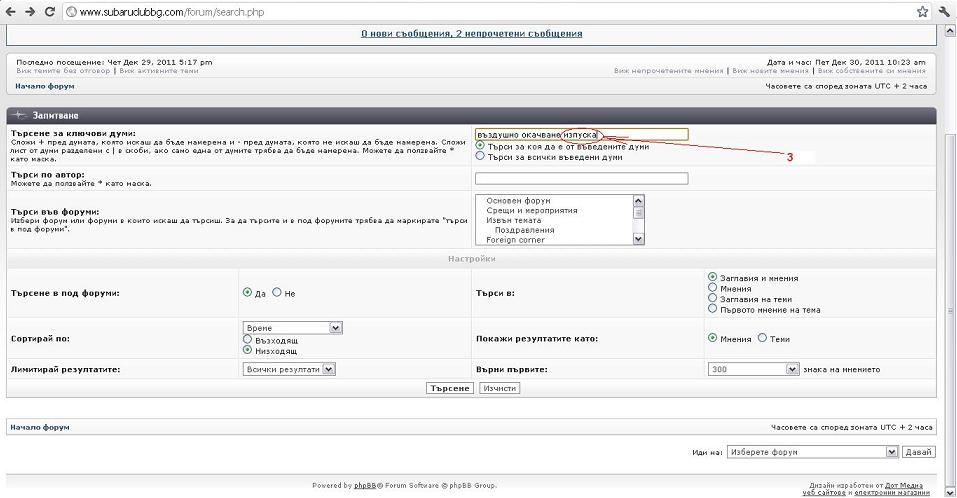Bookmark page with the star icon
Screen dimensions: 957x498
tap(922, 12)
